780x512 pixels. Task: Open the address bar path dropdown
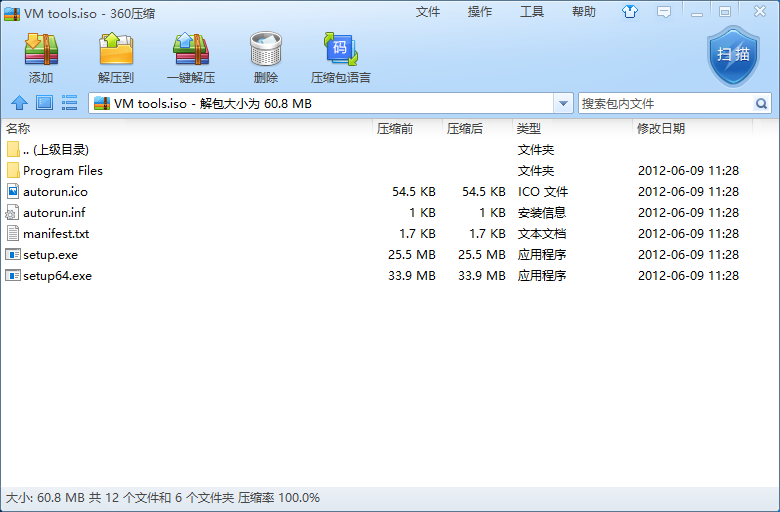point(563,103)
